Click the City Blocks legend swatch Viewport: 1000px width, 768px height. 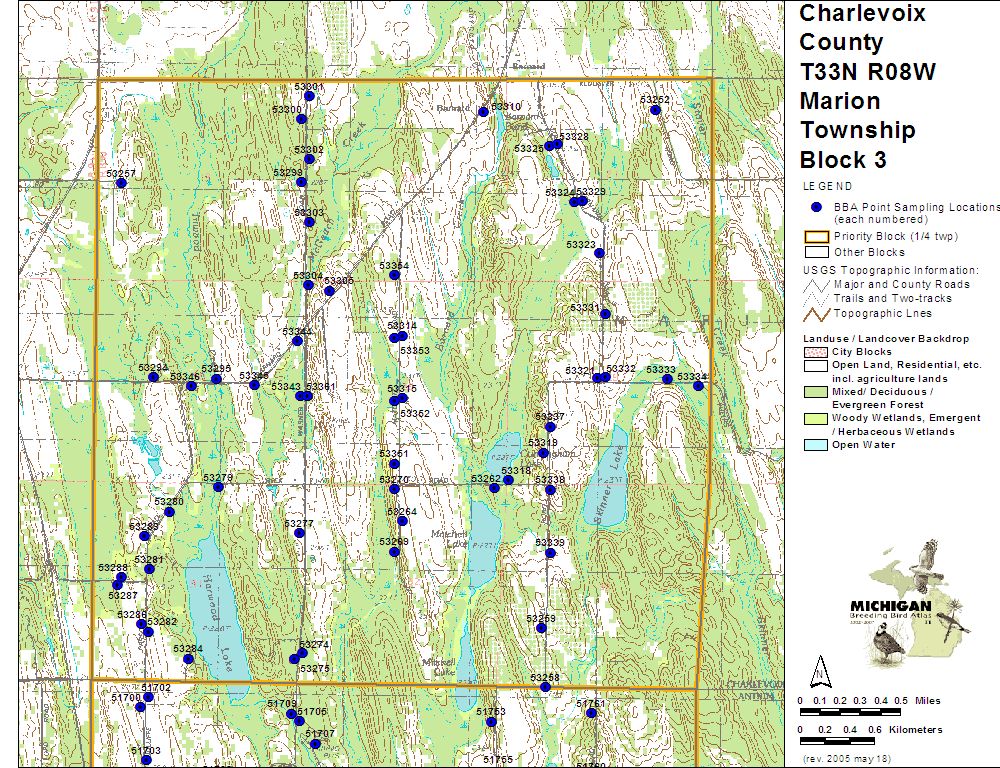coord(816,352)
